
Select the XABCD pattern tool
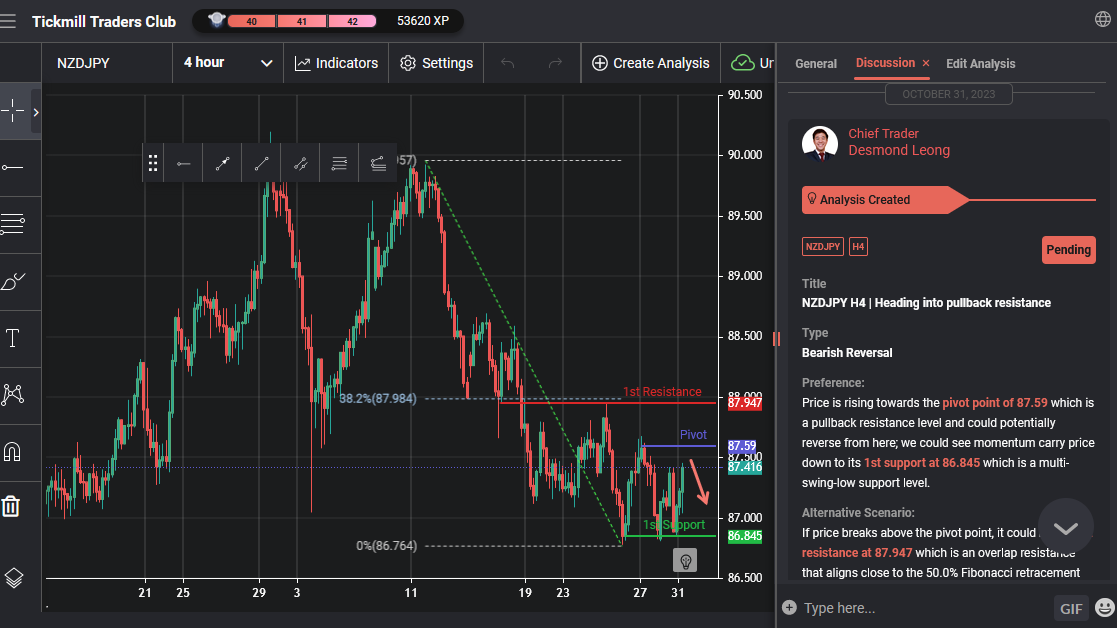coord(13,394)
